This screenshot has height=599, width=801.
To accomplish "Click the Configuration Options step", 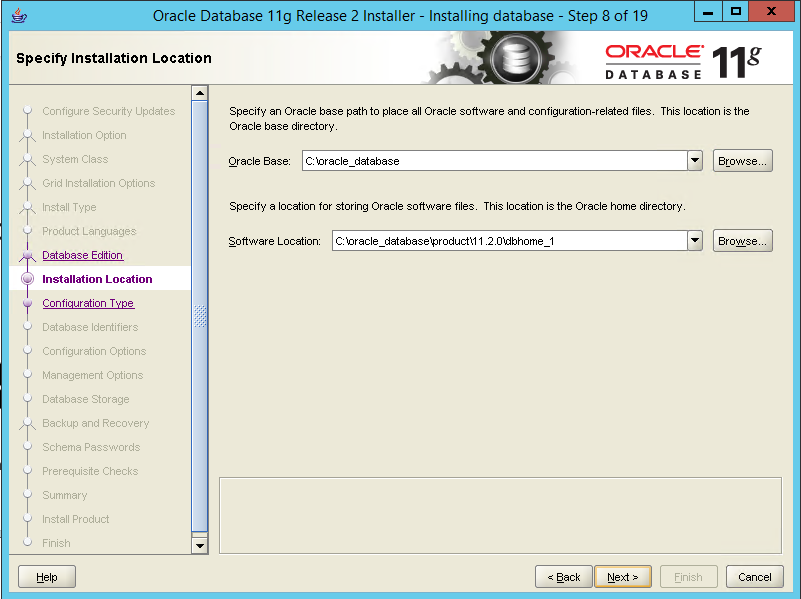I will pyautogui.click(x=94, y=351).
